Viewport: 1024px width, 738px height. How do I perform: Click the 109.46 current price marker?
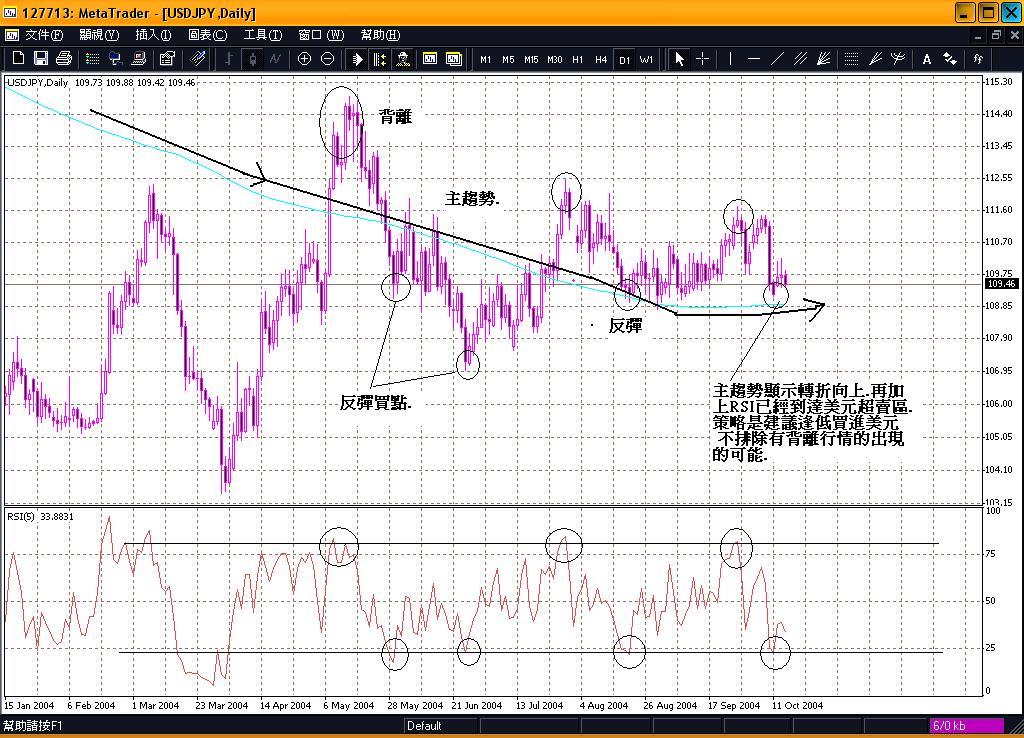1001,283
